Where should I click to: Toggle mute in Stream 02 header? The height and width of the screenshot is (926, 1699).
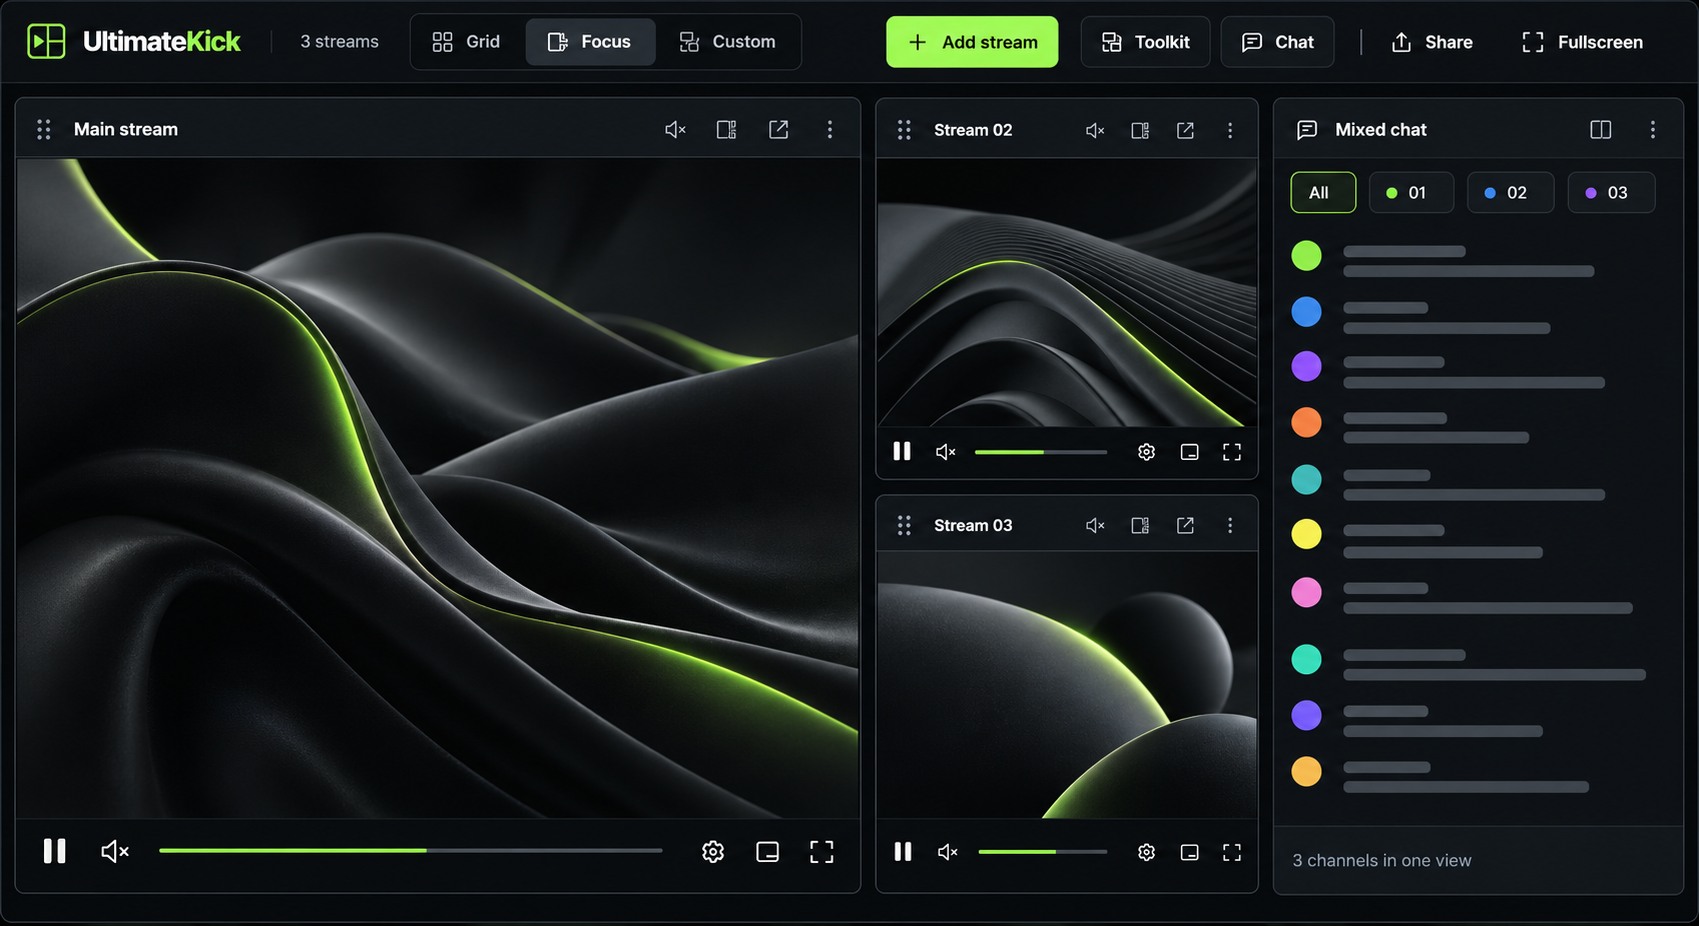[1095, 130]
